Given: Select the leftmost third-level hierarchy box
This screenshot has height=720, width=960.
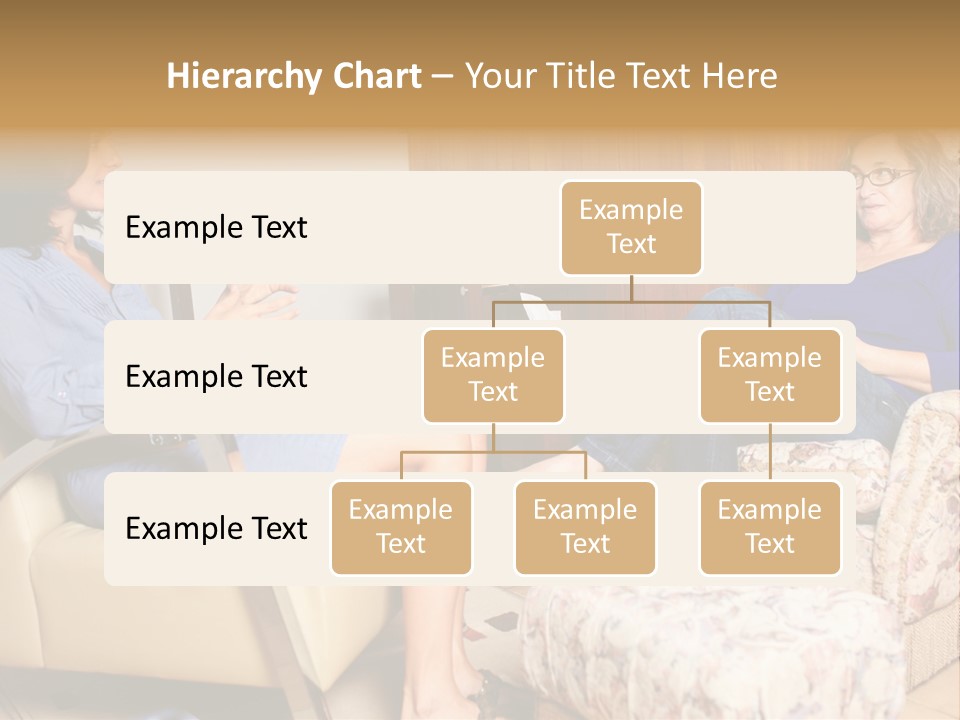Looking at the screenshot, I should [x=401, y=527].
